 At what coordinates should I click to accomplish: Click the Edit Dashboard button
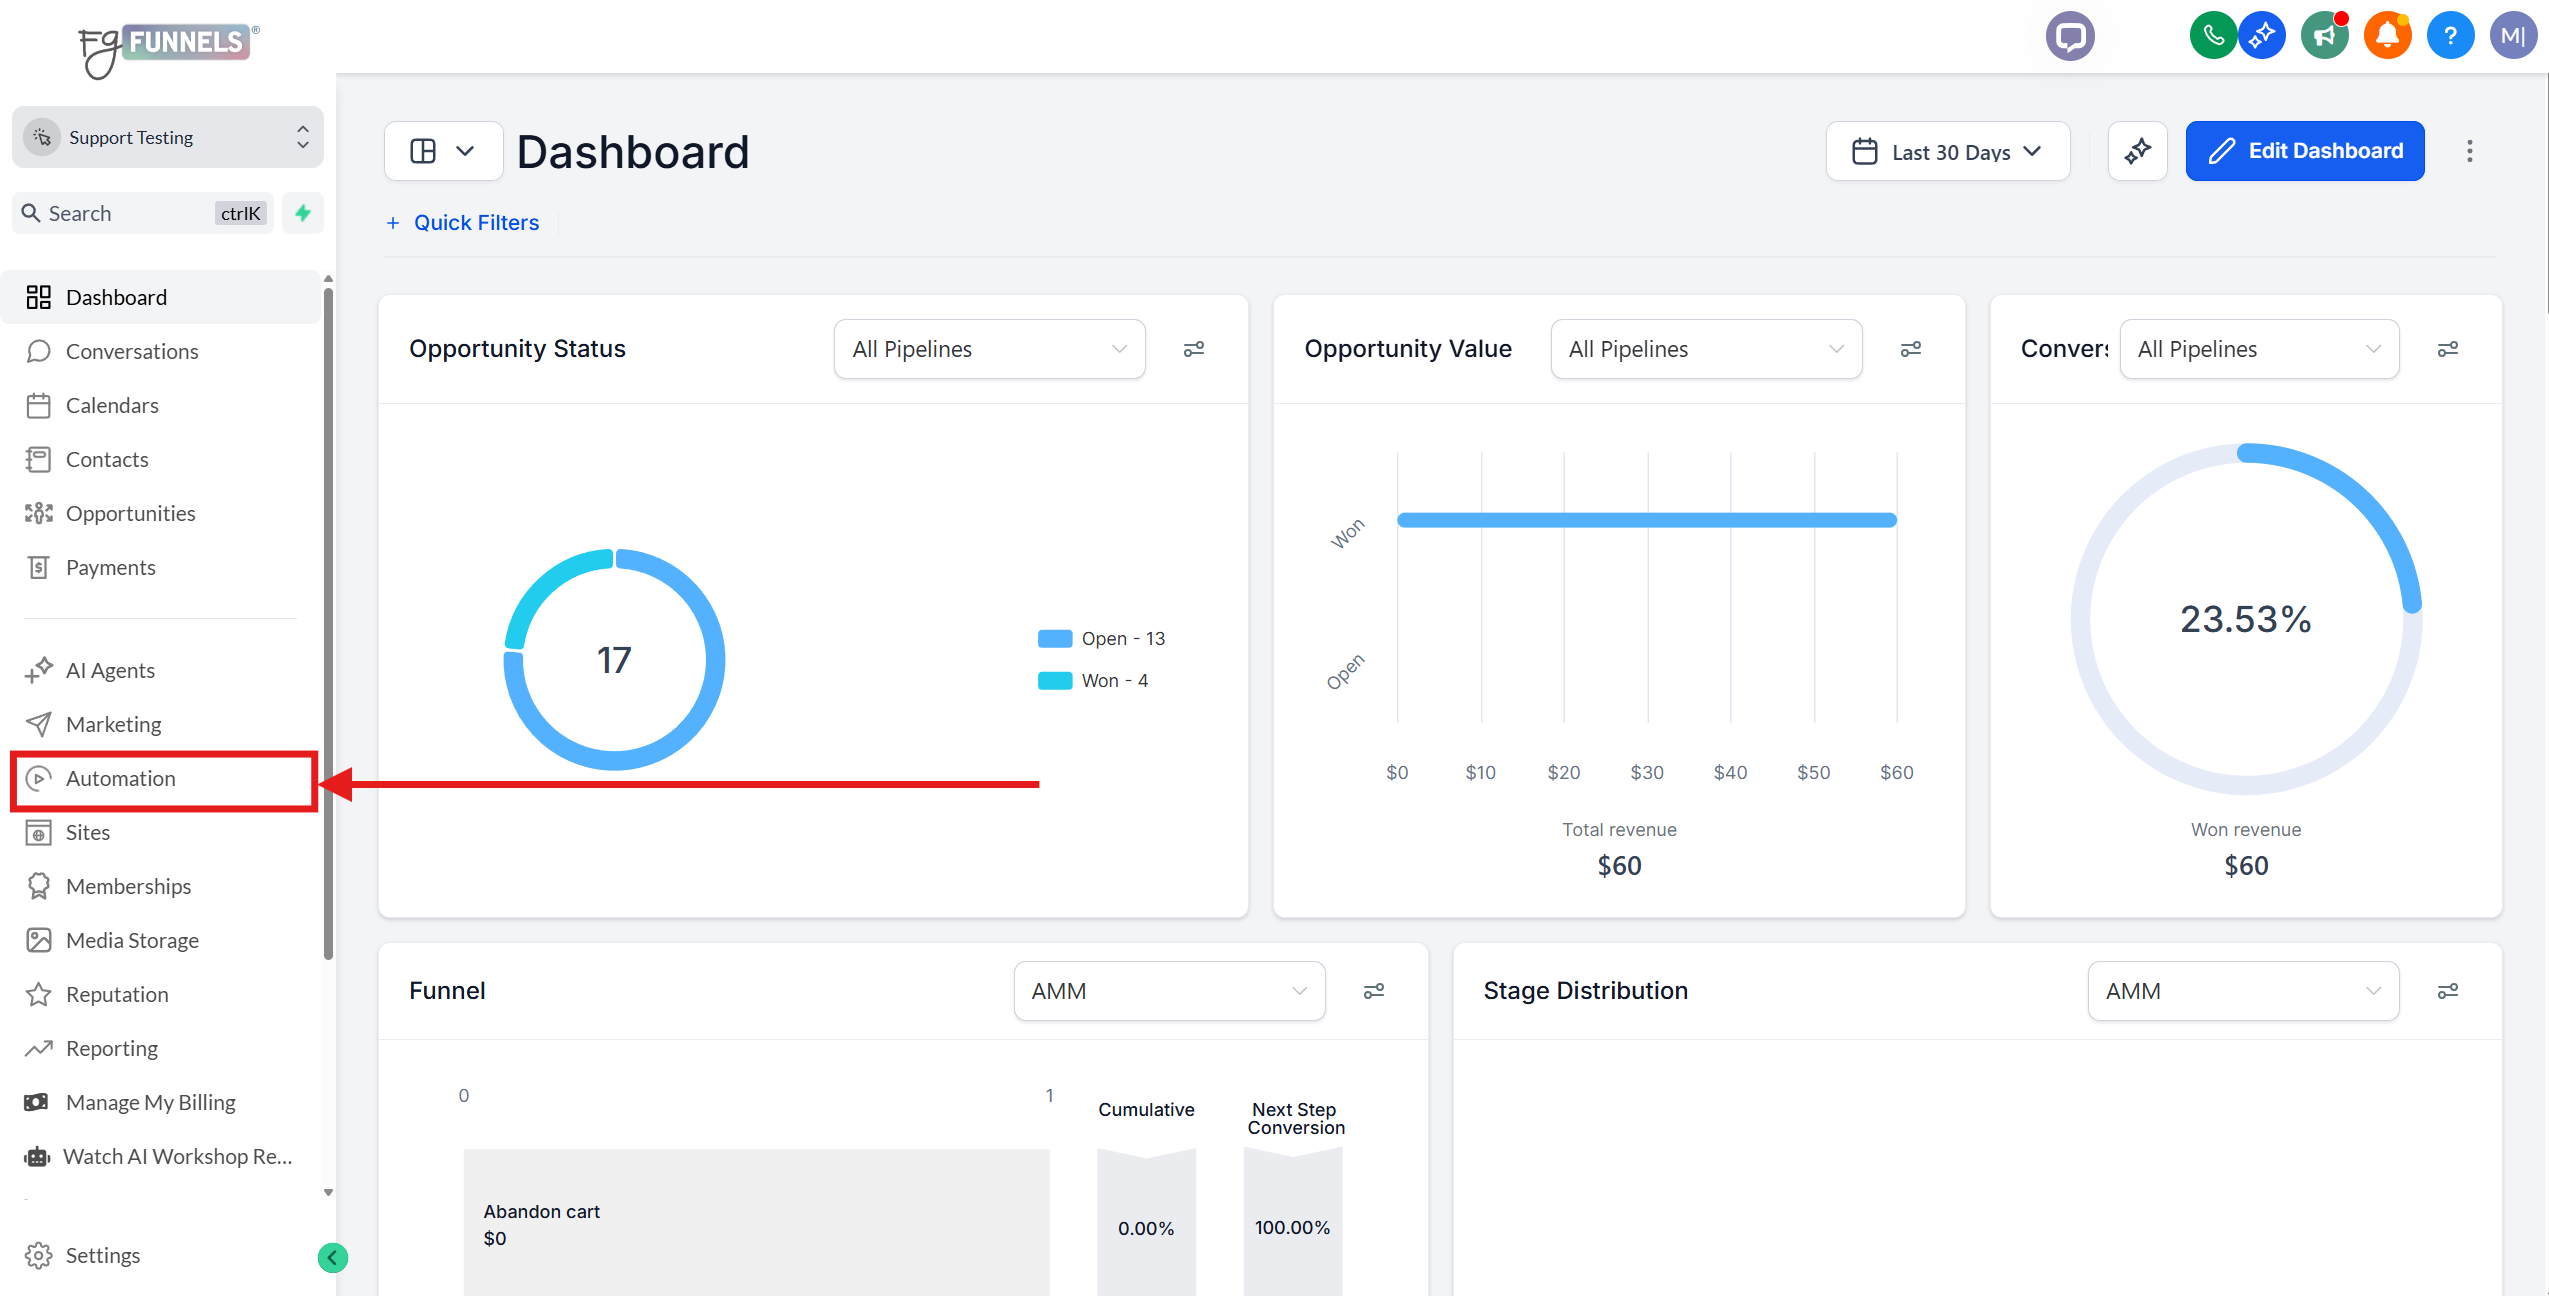pos(2304,151)
